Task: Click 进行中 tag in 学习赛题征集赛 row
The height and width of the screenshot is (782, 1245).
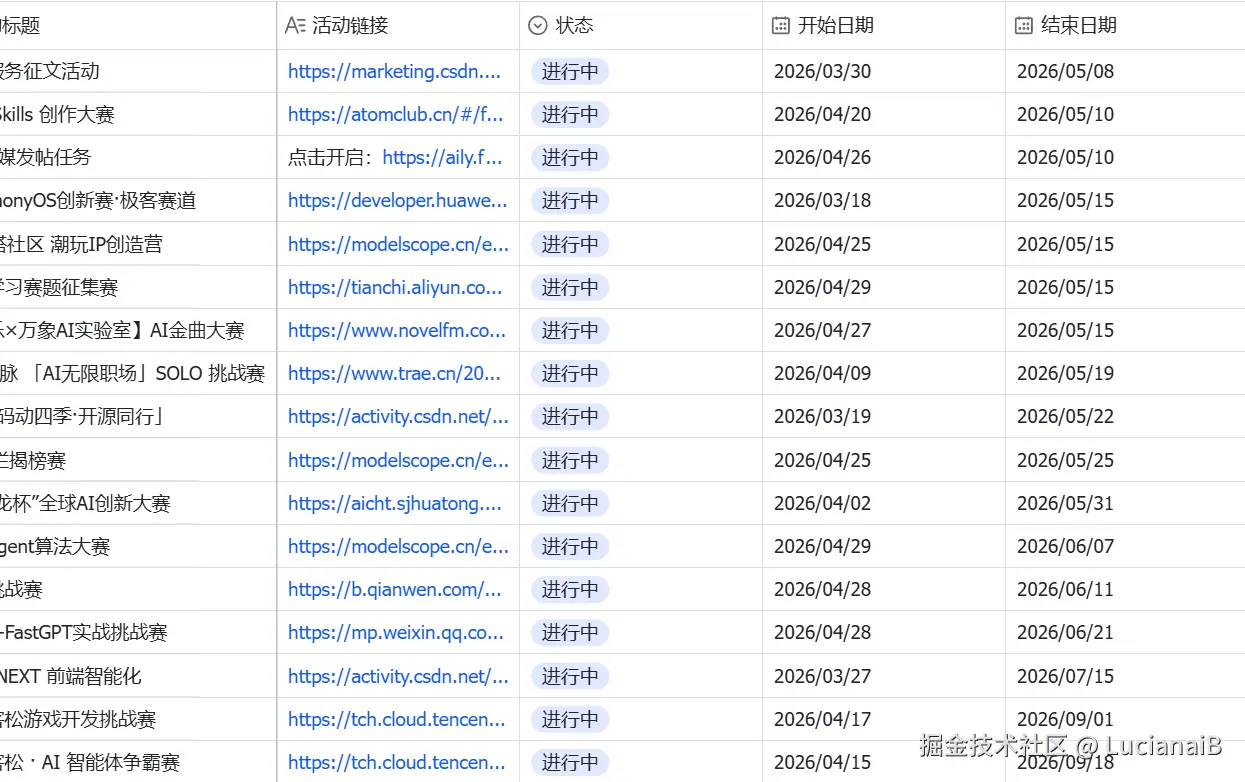Action: click(570, 287)
